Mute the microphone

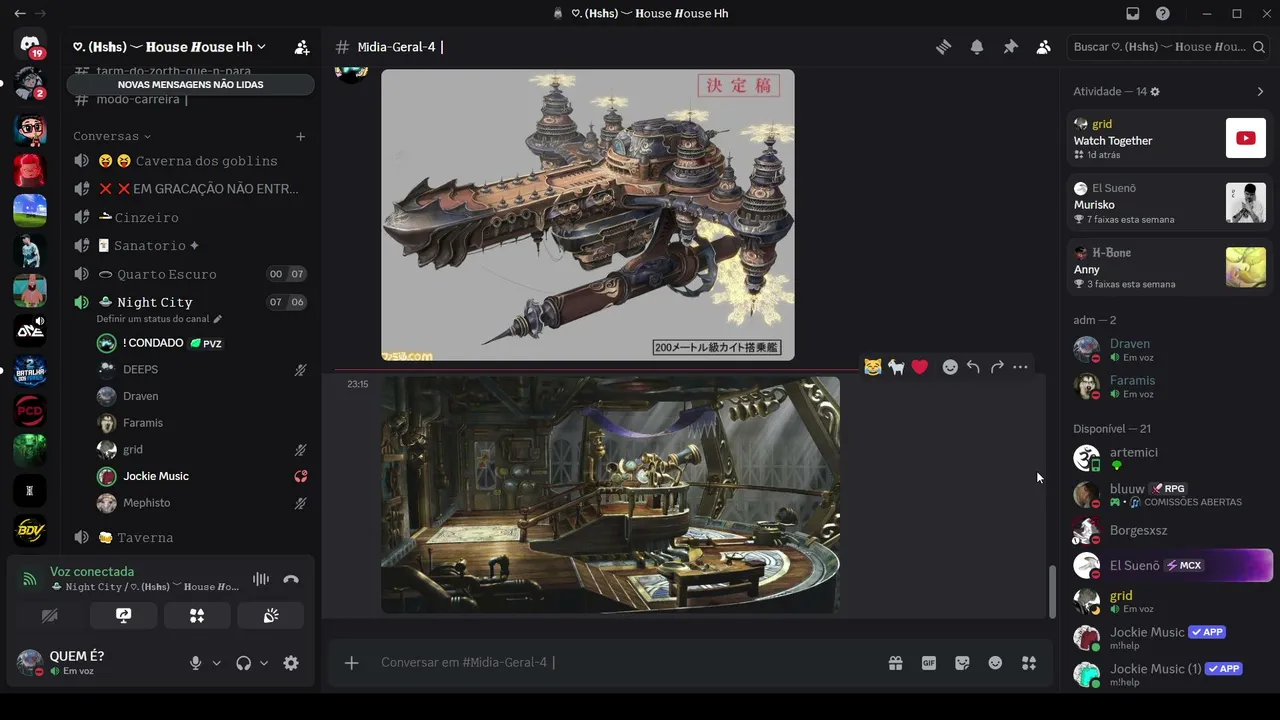pyautogui.click(x=196, y=663)
